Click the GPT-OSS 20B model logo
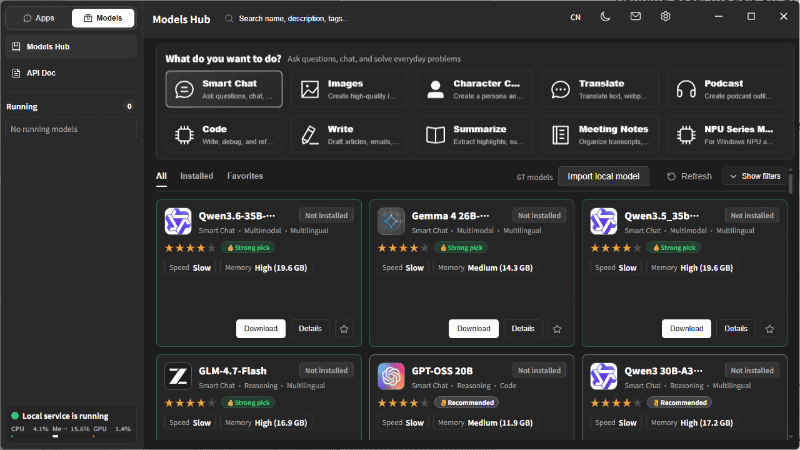This screenshot has width=800, height=450. [391, 376]
